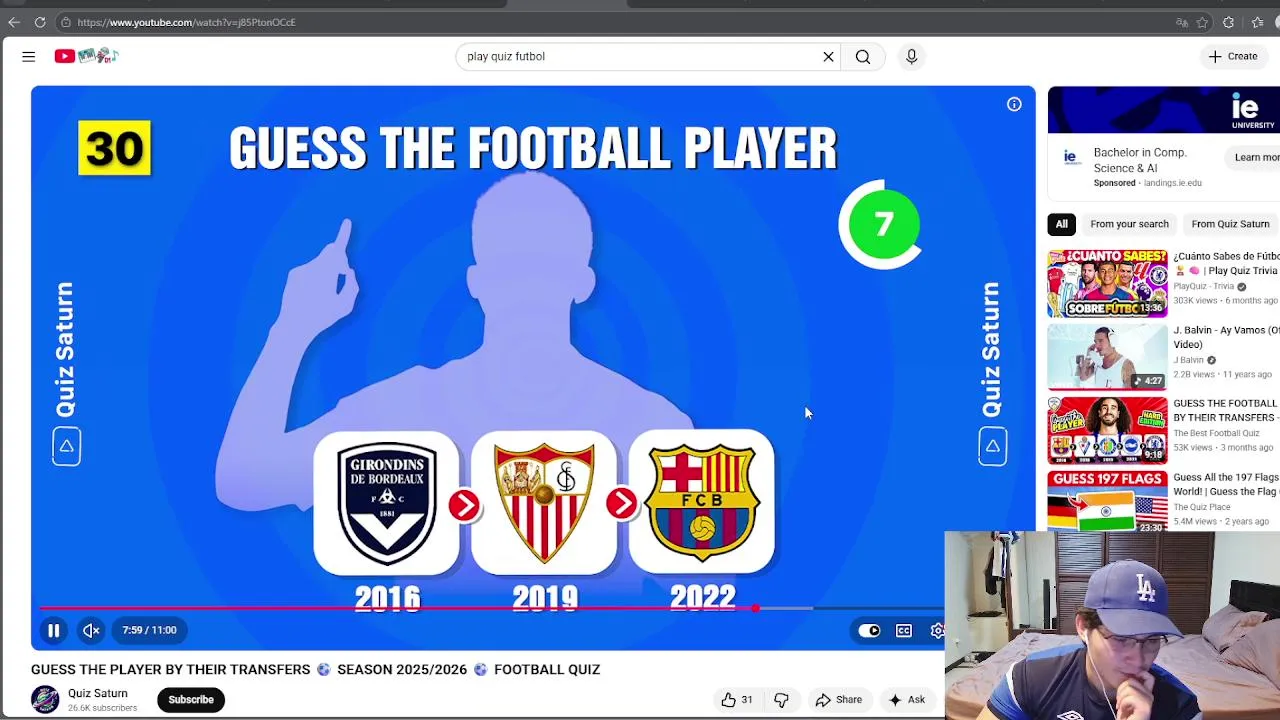Open the browser favorites list icon

point(1255,22)
